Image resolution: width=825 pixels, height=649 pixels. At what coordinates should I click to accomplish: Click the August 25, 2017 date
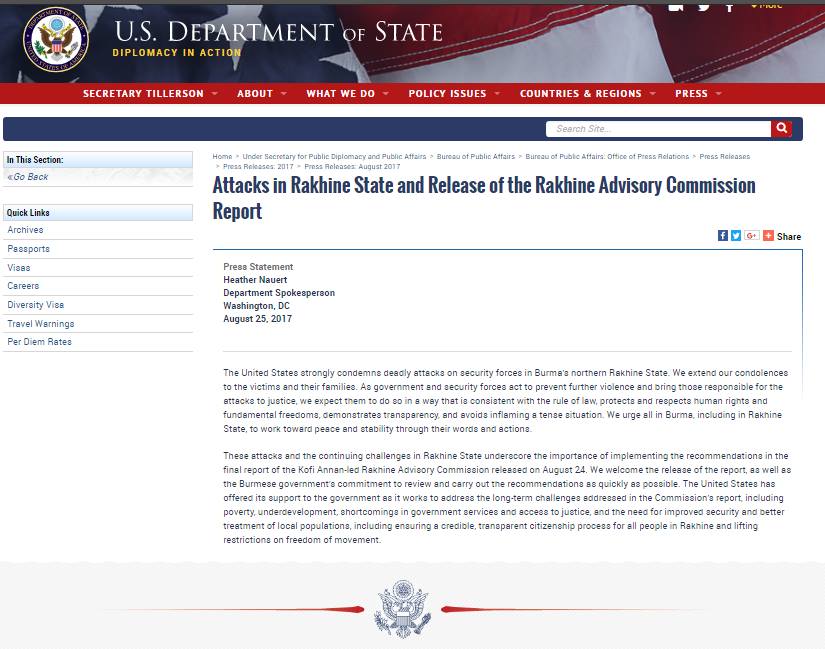click(257, 318)
